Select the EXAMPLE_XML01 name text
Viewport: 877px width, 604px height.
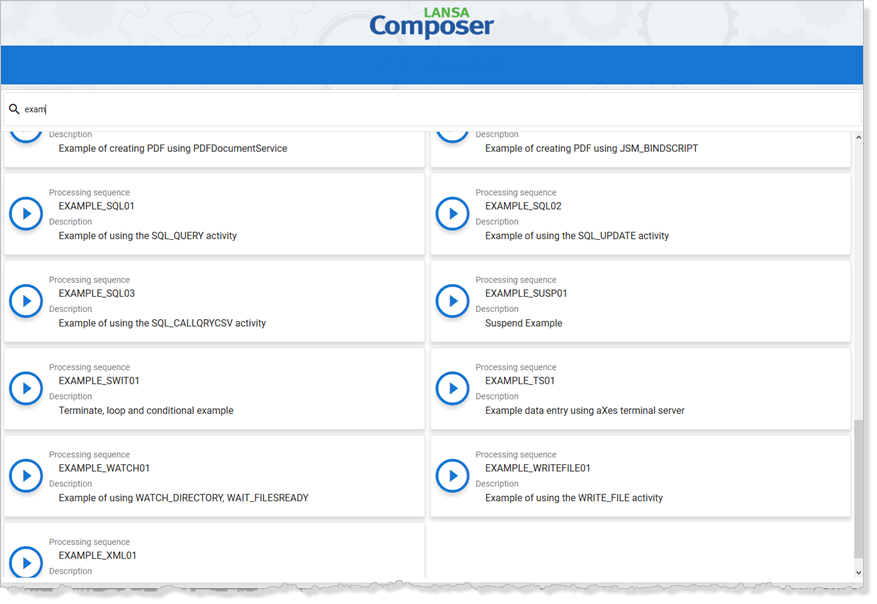(x=97, y=555)
